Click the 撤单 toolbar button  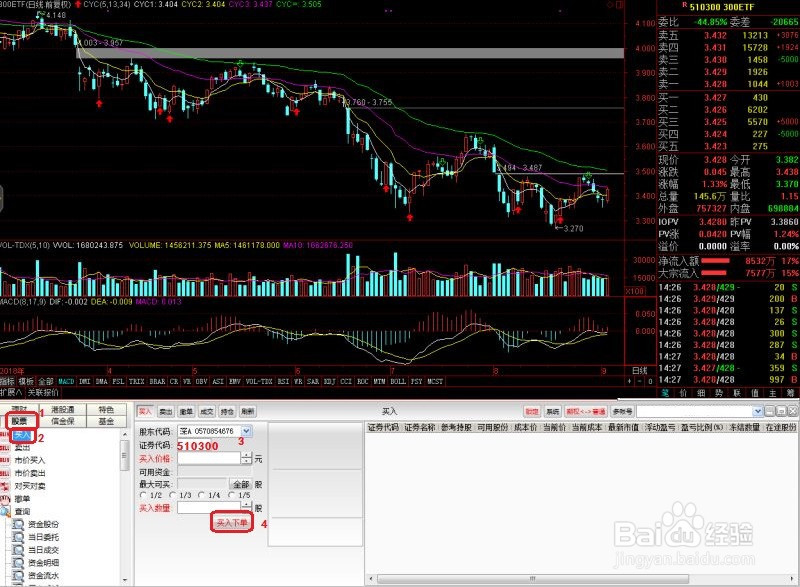tap(186, 411)
